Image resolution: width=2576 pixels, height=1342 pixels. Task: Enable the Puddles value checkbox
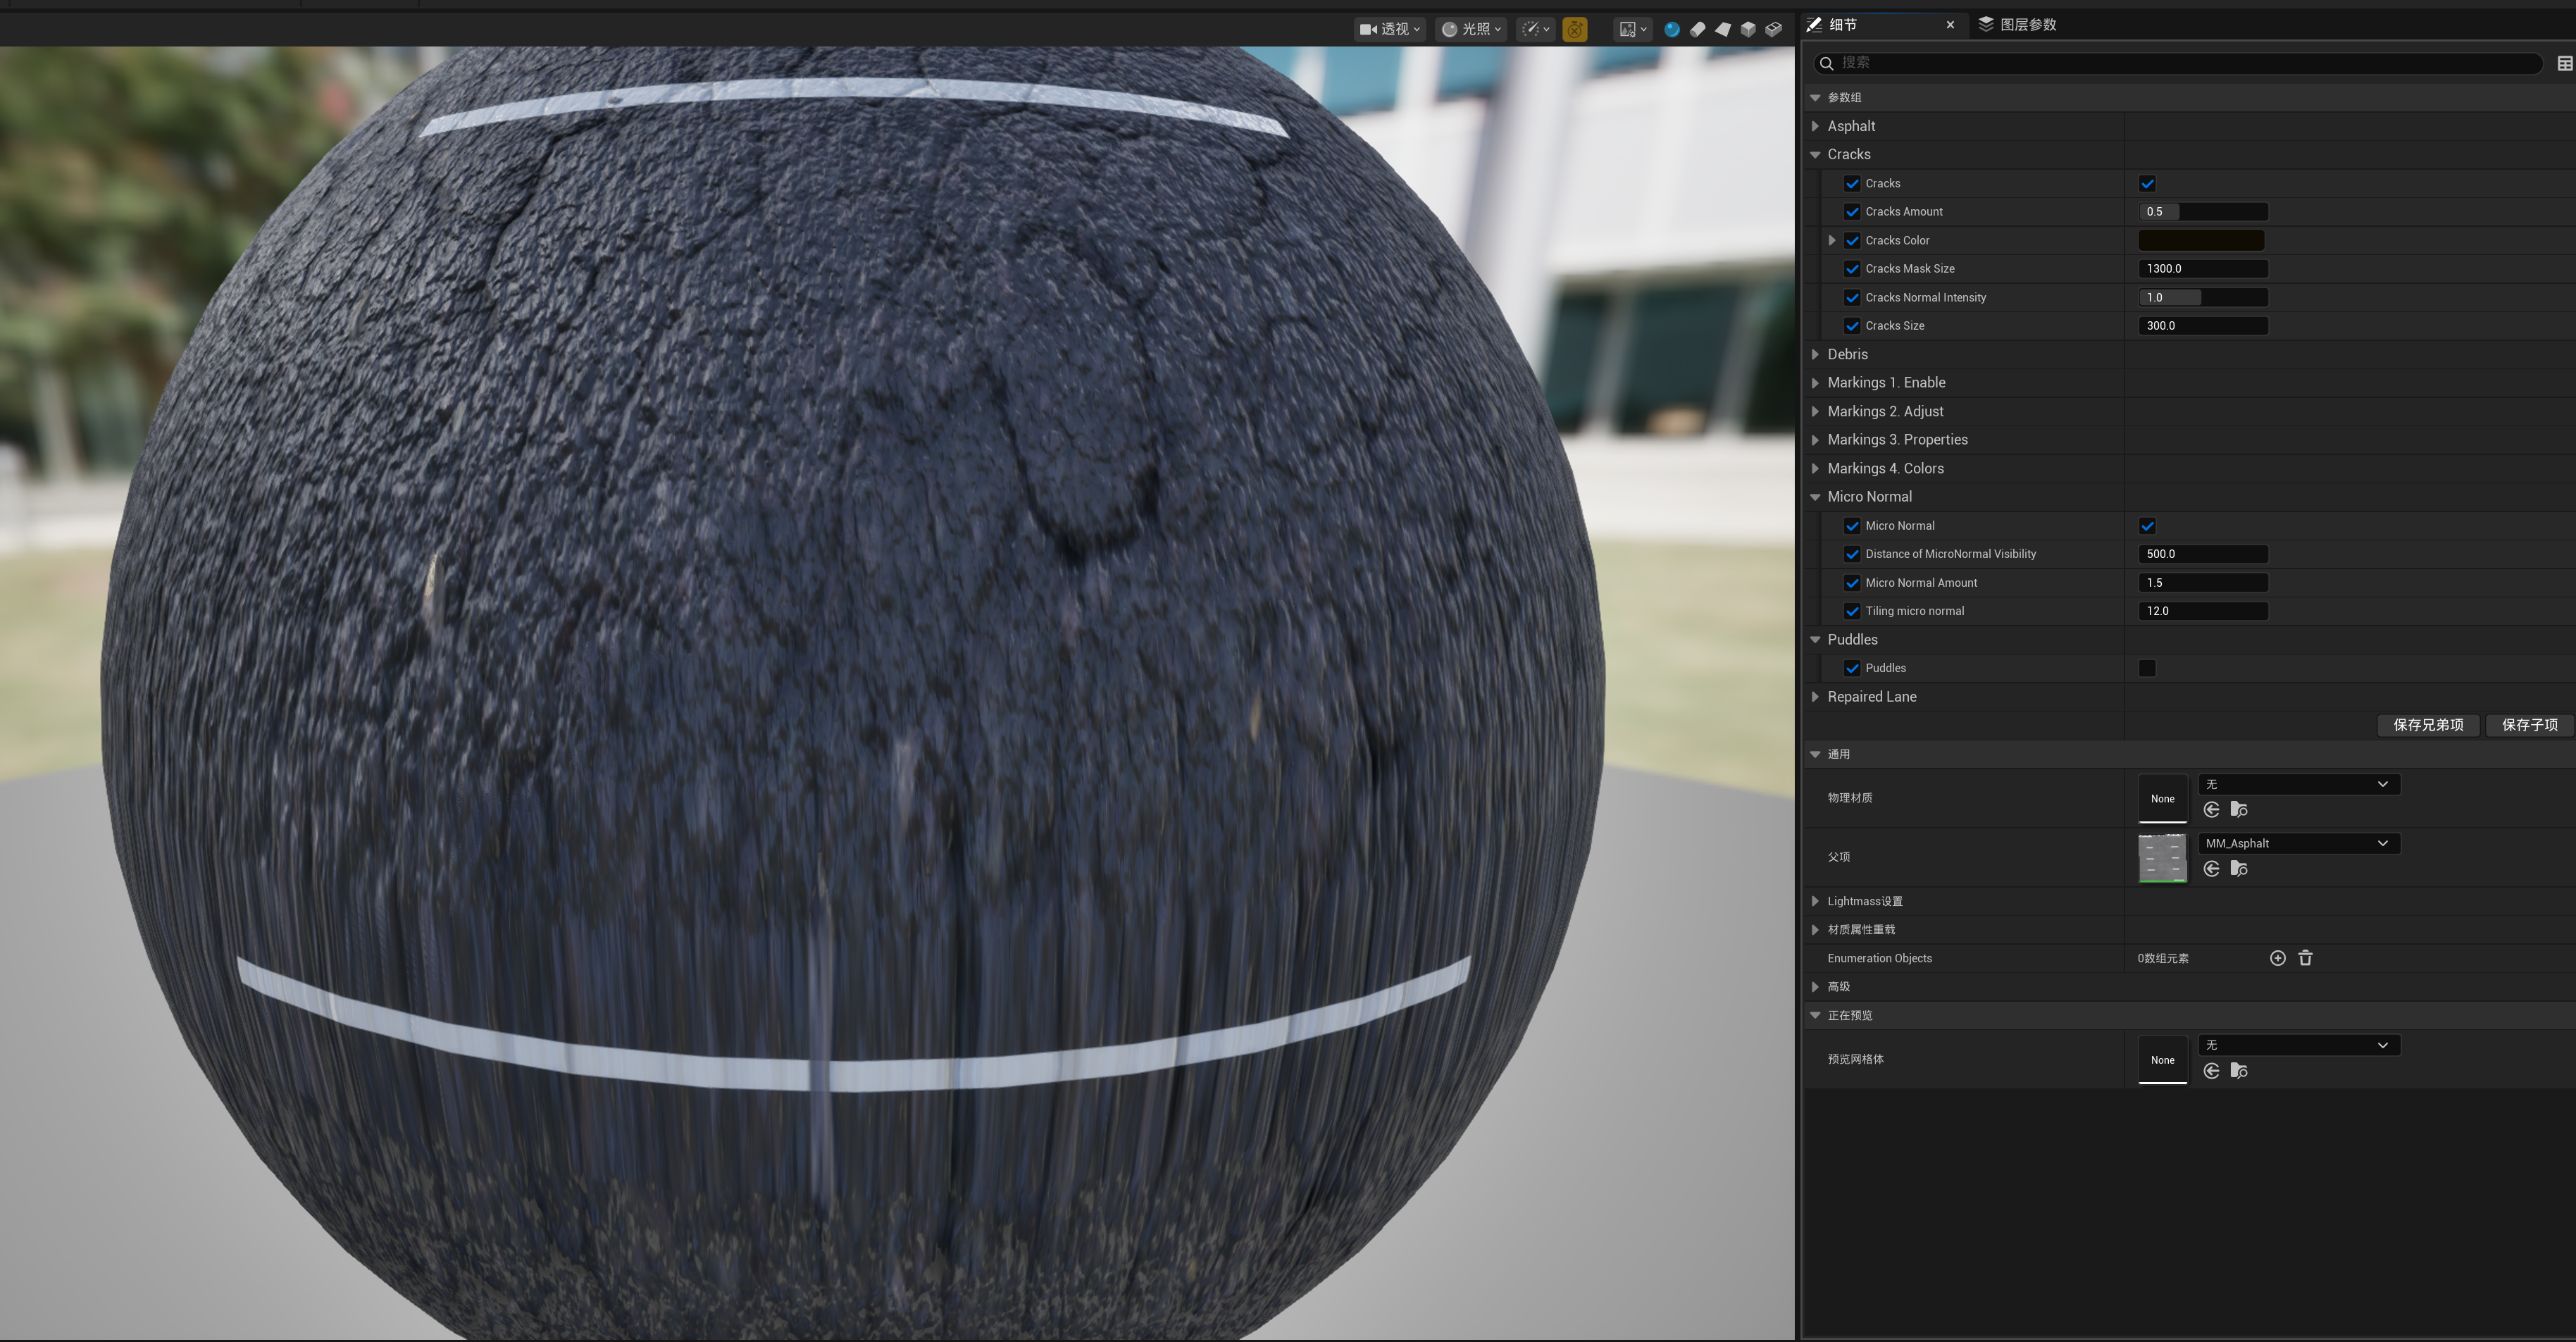tap(2147, 668)
